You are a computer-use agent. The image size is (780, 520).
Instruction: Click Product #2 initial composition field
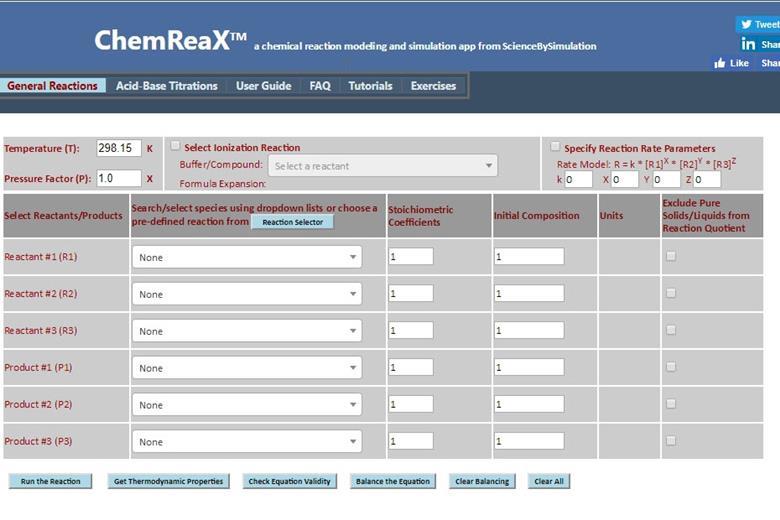[529, 404]
